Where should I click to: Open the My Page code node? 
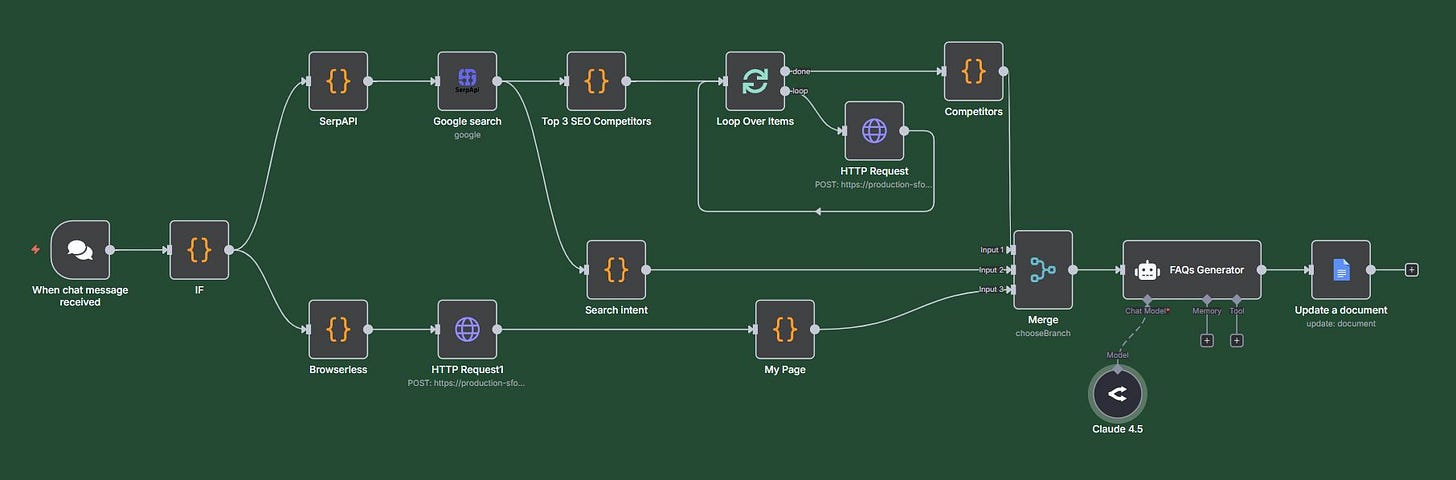click(x=785, y=329)
